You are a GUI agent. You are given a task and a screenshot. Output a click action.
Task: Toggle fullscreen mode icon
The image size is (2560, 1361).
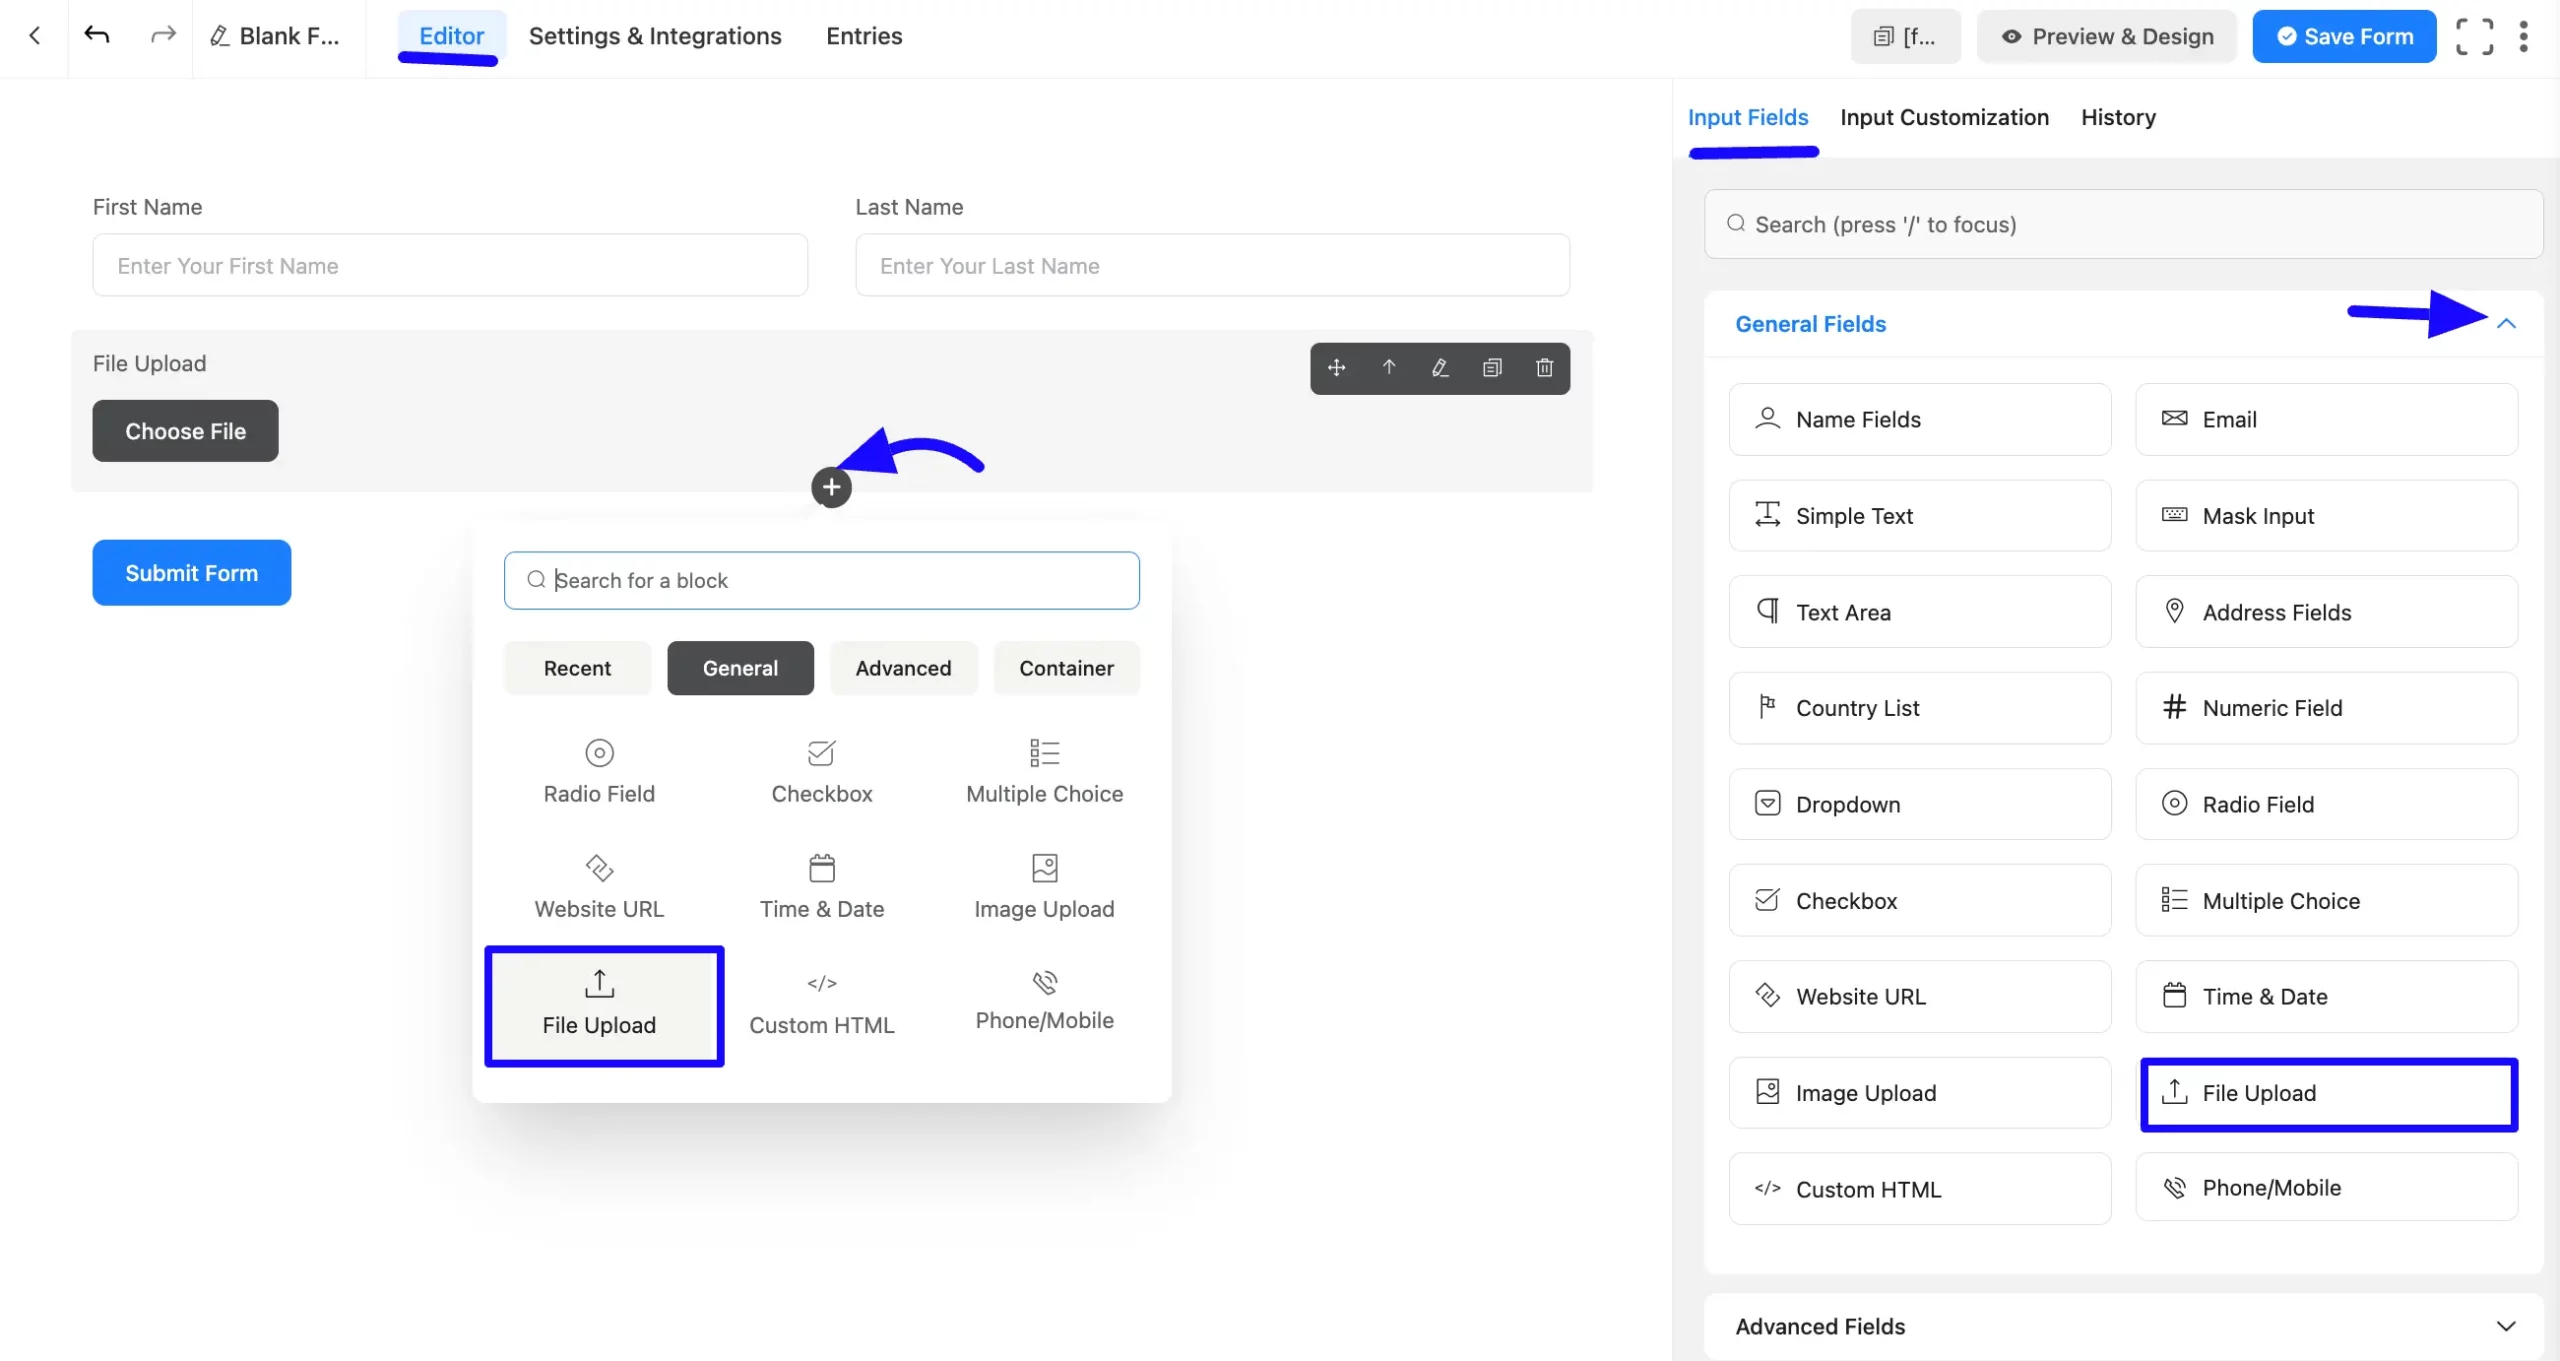tap(2474, 36)
